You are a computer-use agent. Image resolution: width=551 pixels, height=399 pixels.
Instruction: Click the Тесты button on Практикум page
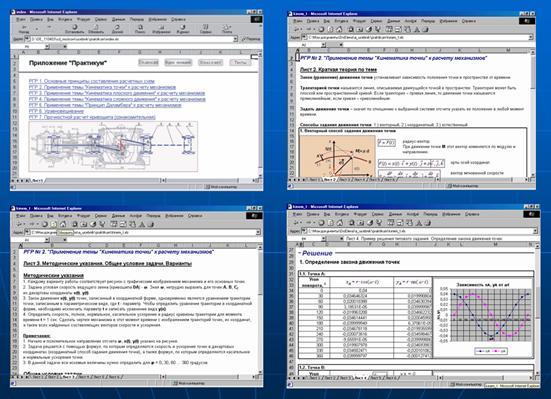[x=241, y=63]
